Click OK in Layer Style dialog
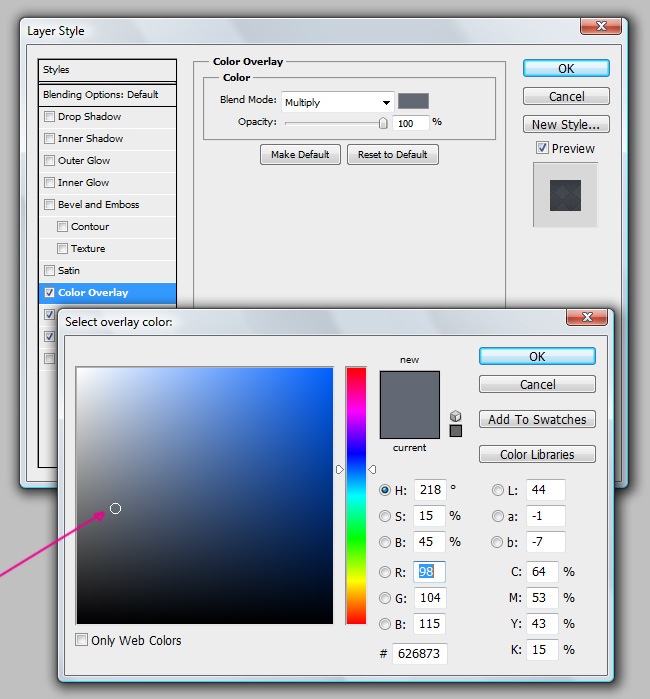Viewport: 650px width, 699px height. click(566, 68)
